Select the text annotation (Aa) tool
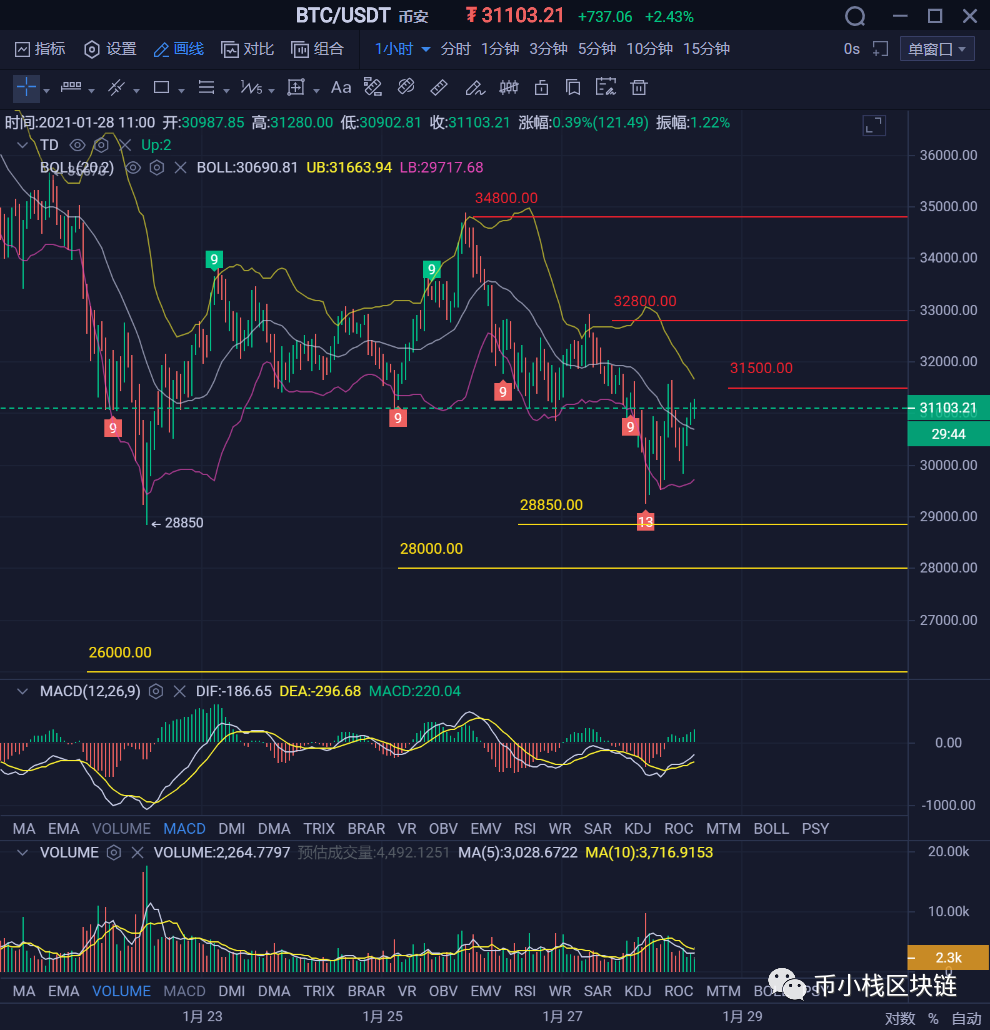 340,87
